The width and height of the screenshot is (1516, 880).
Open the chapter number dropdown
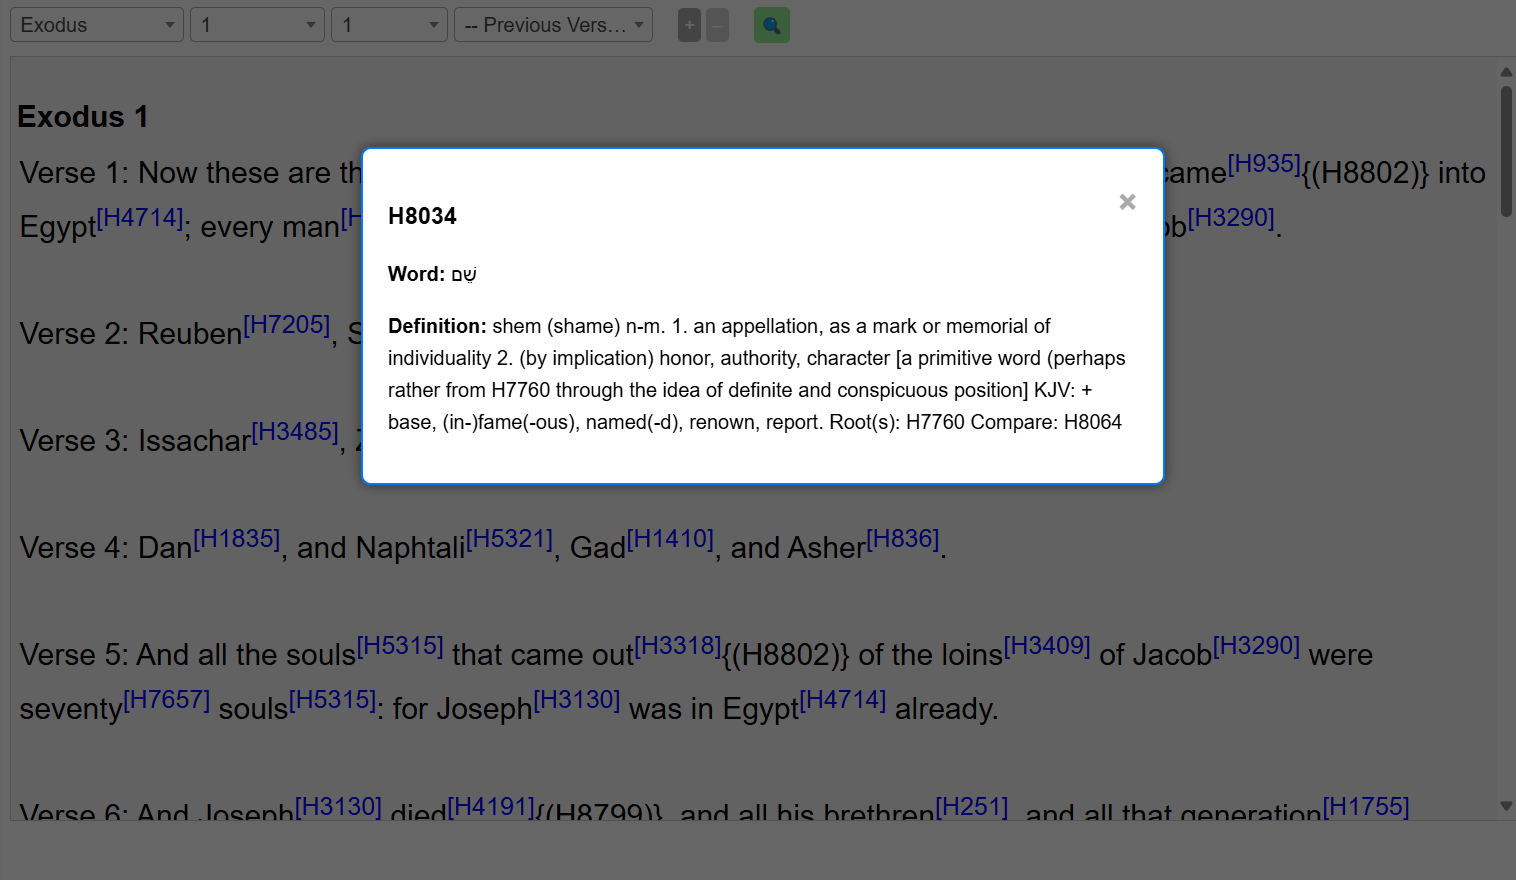258,25
